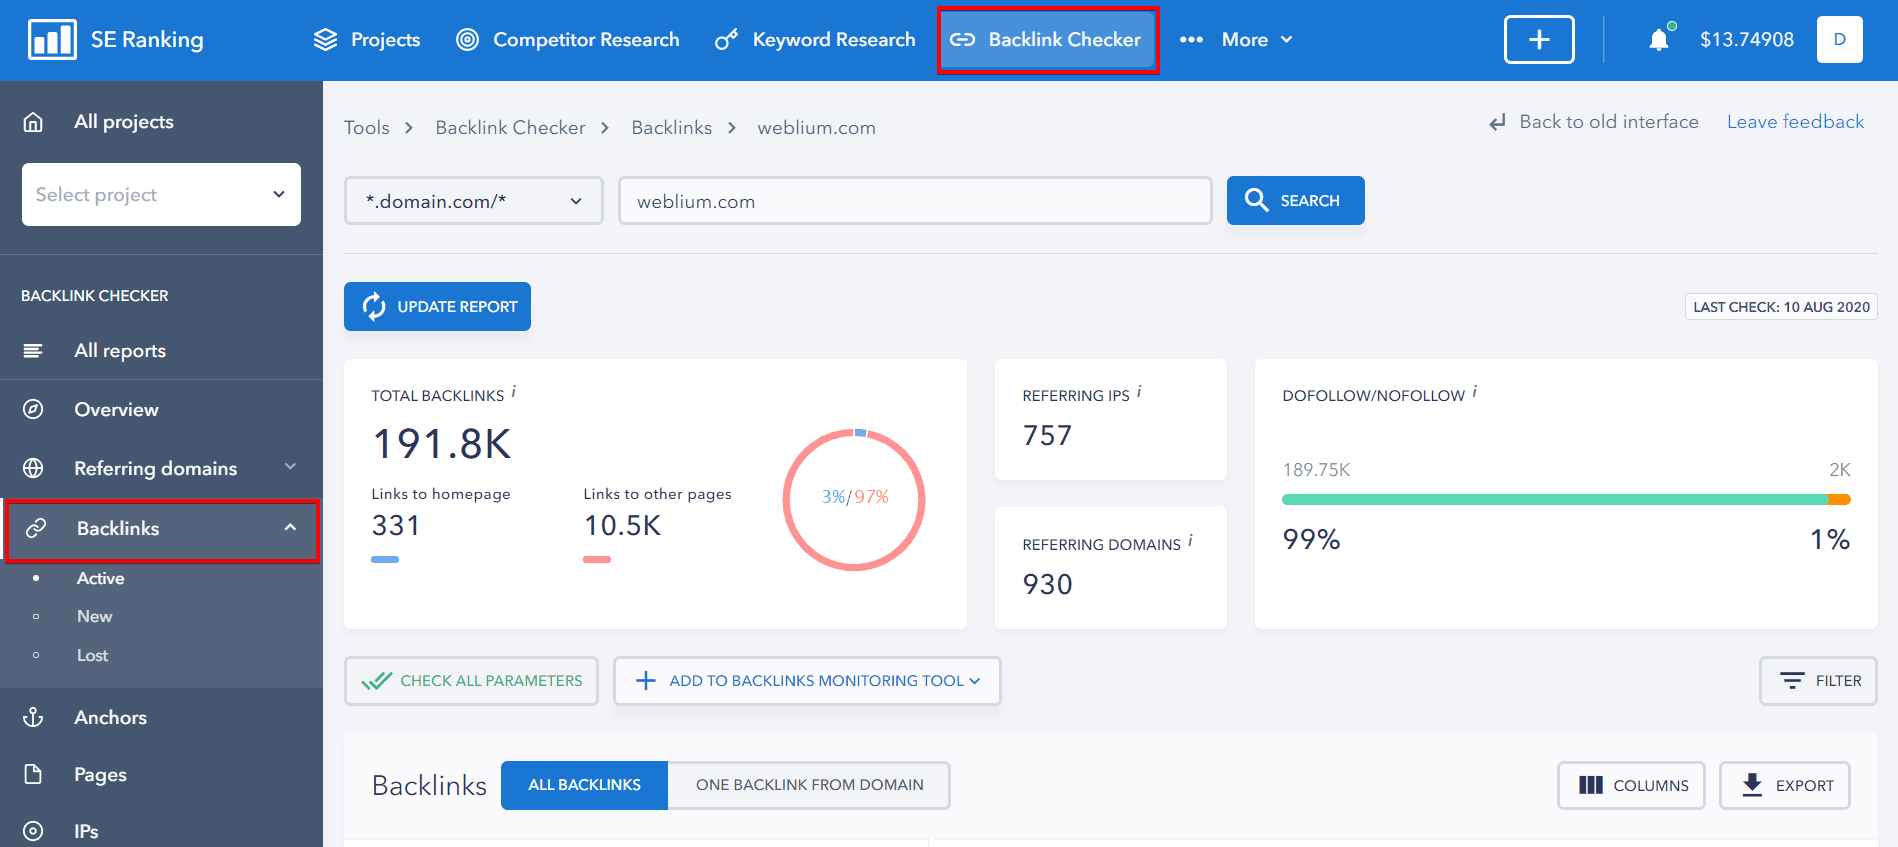This screenshot has height=847, width=1898.
Task: Click the IPs target icon
Action: (33, 831)
